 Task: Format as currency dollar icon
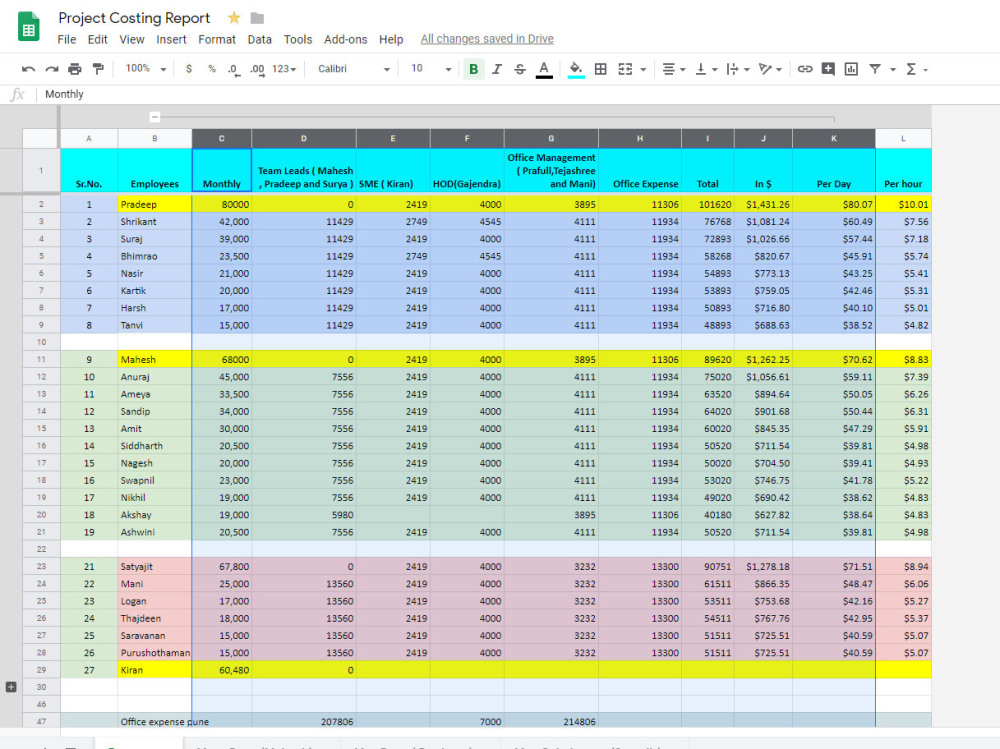point(189,69)
